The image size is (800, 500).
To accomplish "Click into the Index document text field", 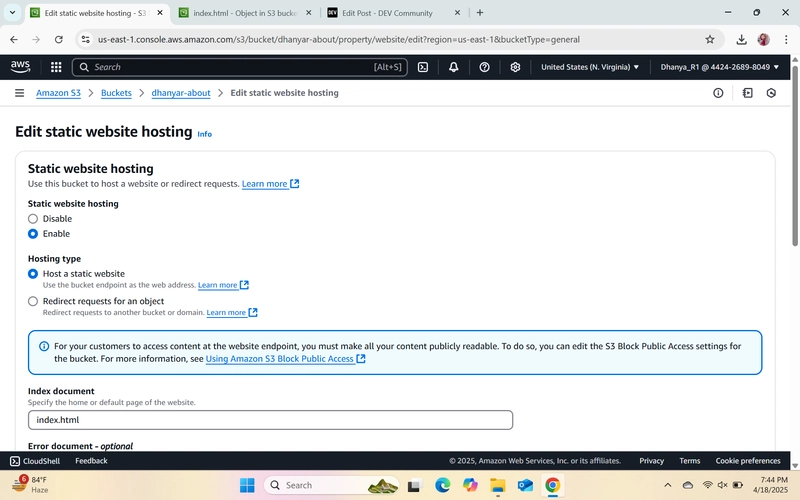I will pos(270,420).
